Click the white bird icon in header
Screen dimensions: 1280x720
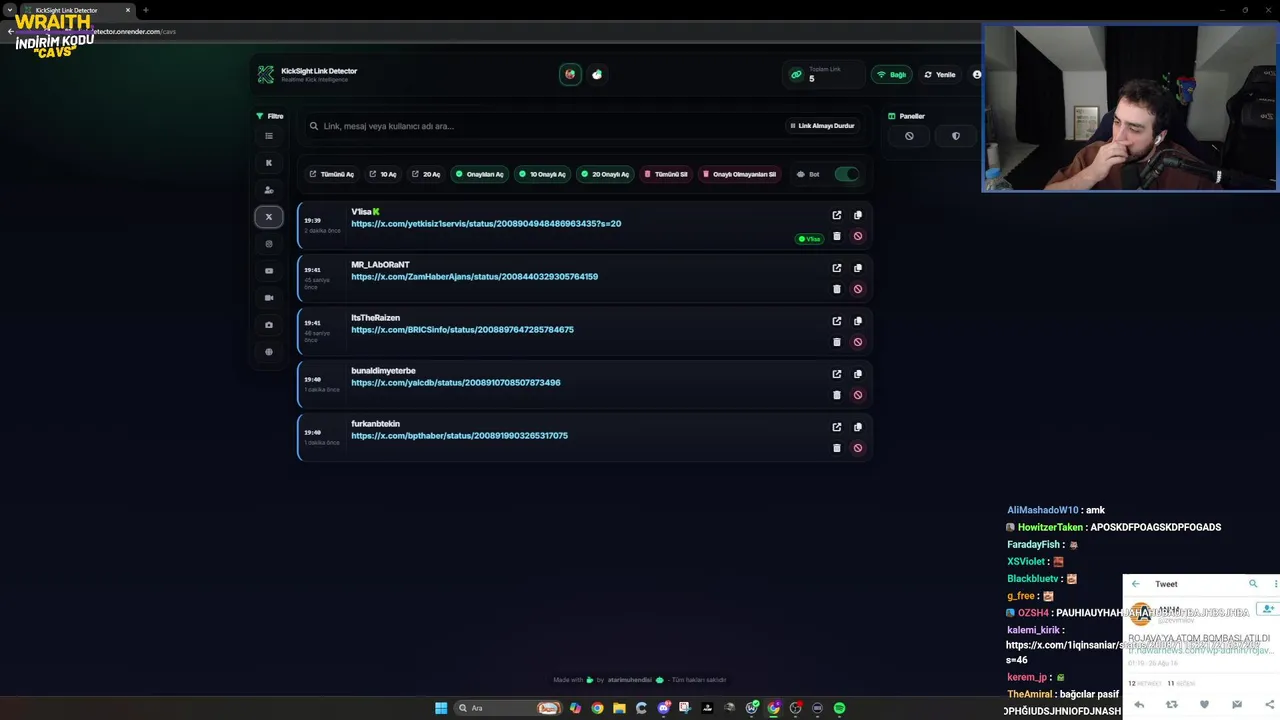[x=597, y=74]
